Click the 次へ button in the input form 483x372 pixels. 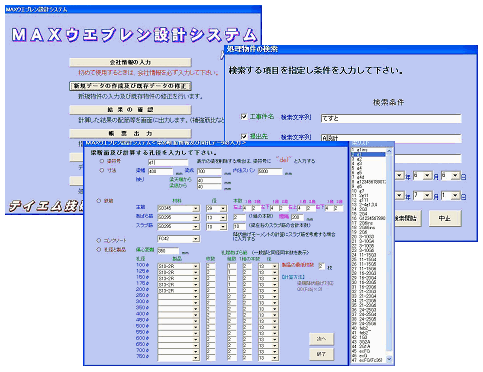[321, 339]
